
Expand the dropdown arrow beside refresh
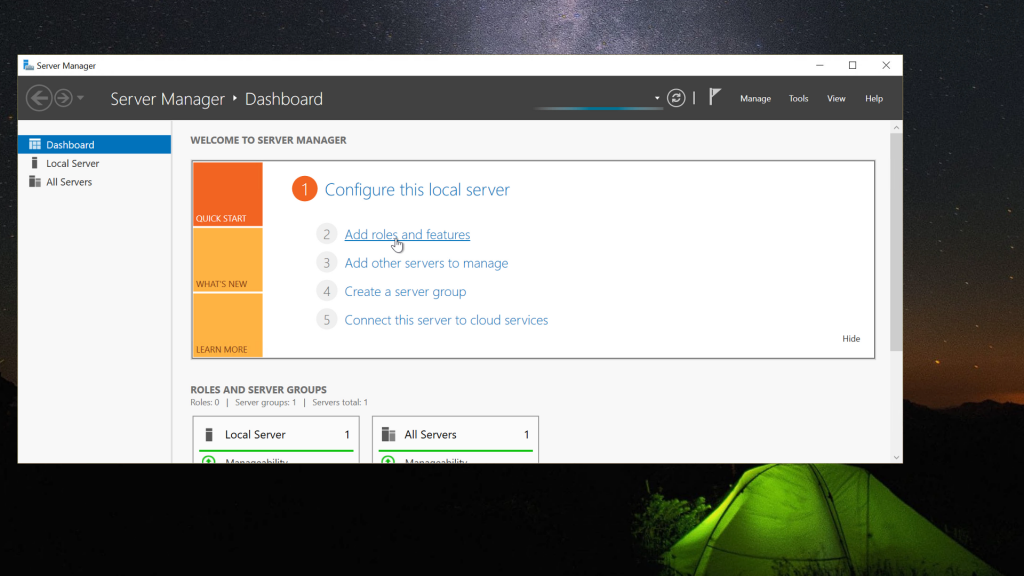click(x=657, y=99)
